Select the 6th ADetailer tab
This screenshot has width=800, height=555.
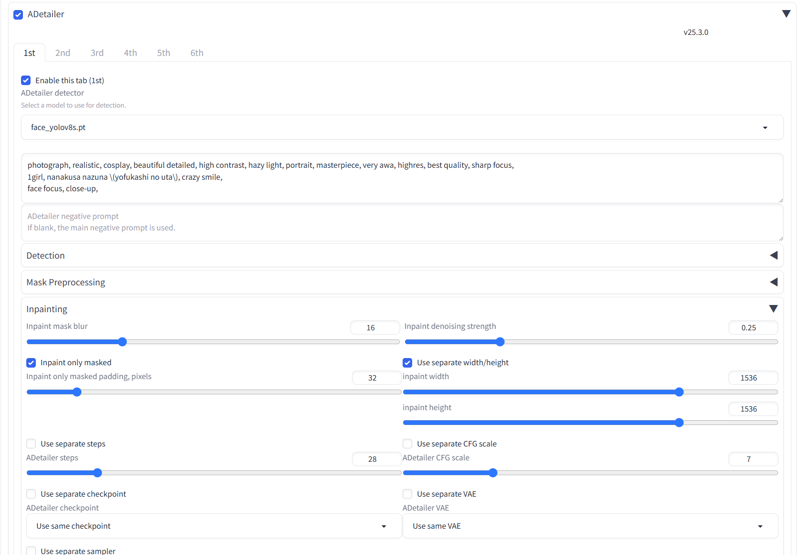[197, 53]
